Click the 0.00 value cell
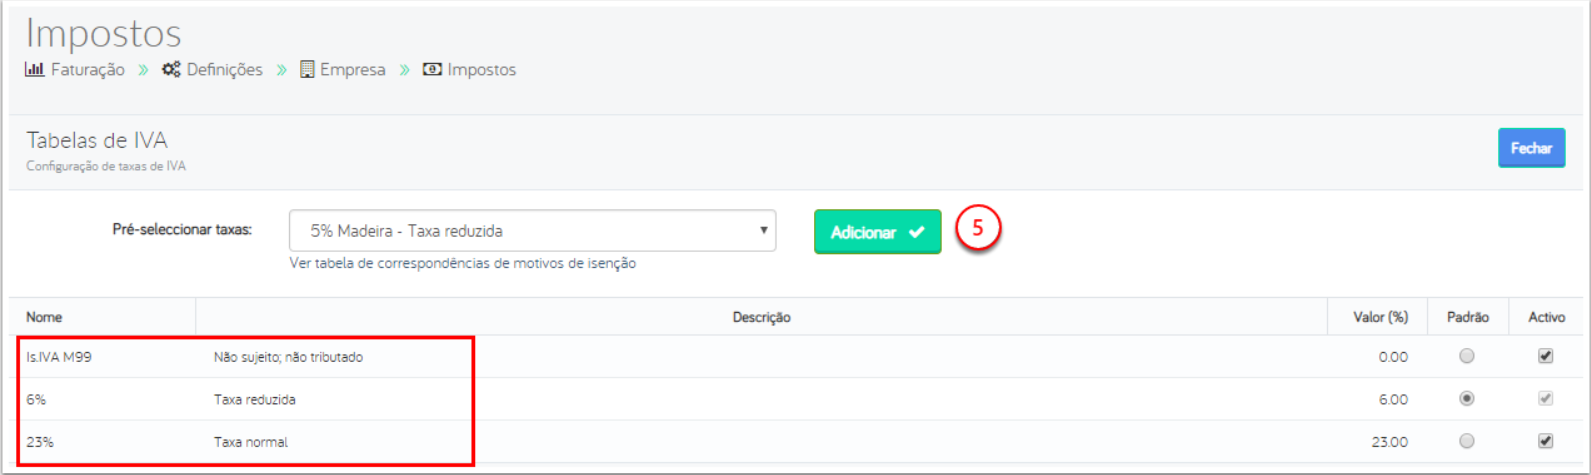The image size is (1591, 475). pos(1393,357)
